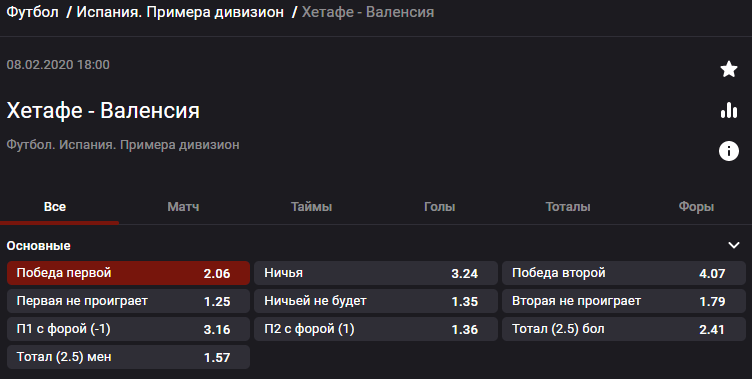Select Первая не проиграет 1.25 bet
752x379 pixels.
click(x=129, y=301)
